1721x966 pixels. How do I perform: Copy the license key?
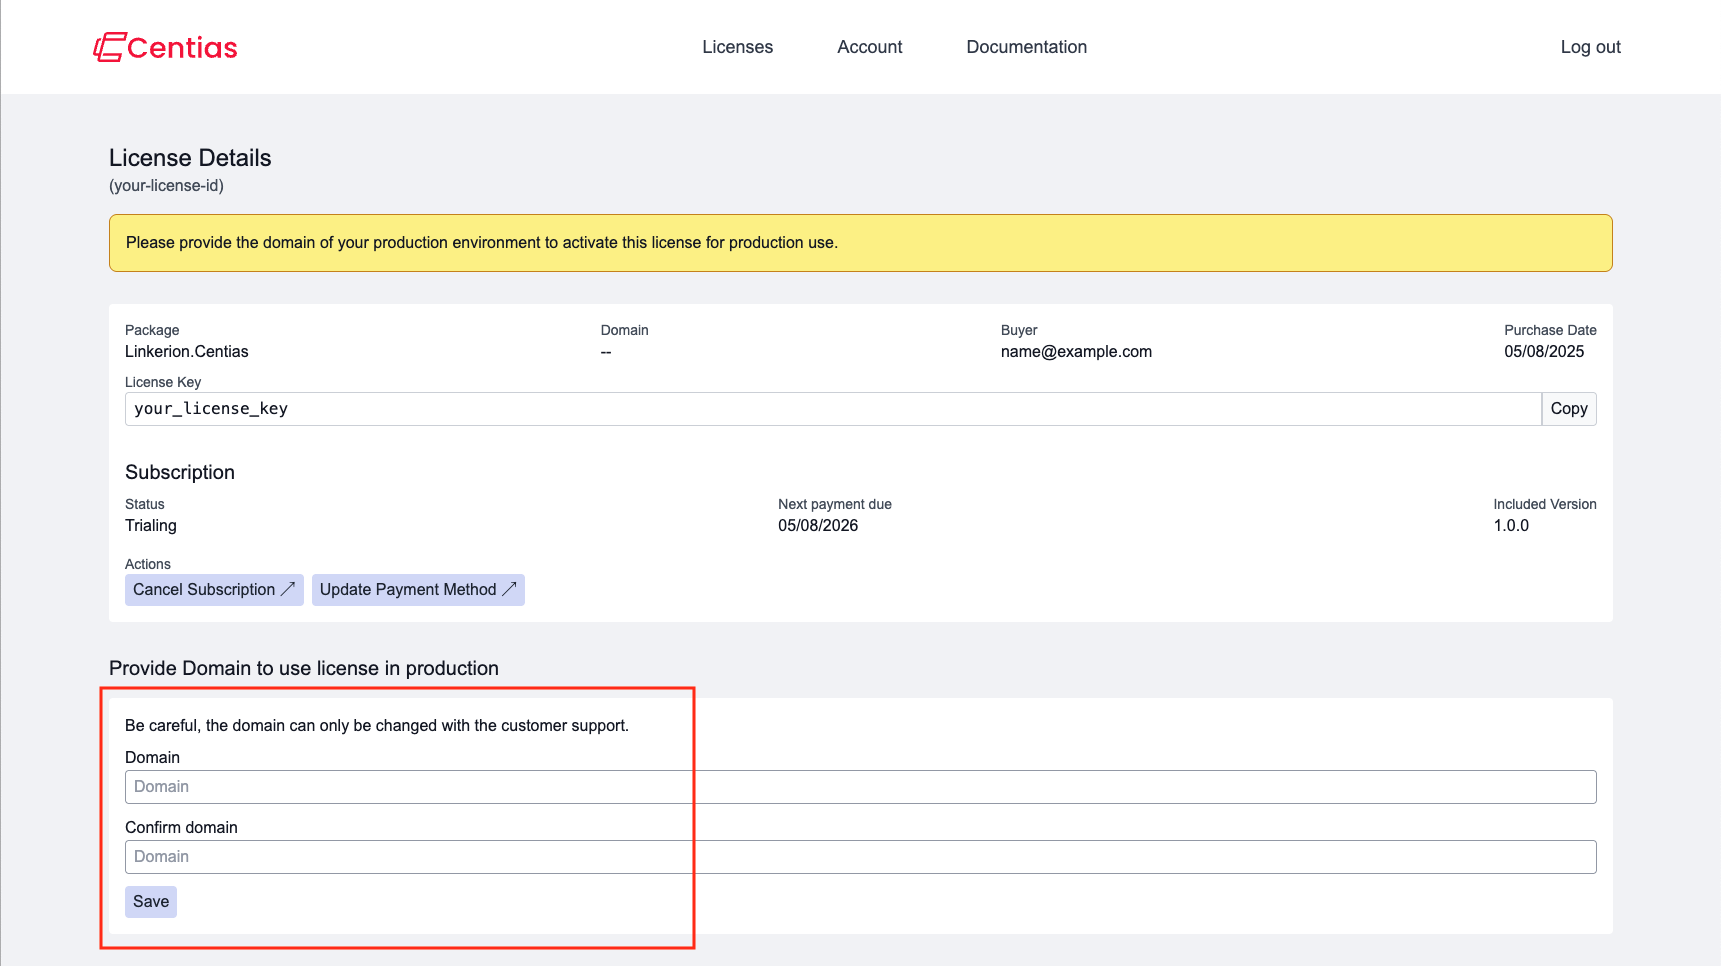click(1569, 409)
